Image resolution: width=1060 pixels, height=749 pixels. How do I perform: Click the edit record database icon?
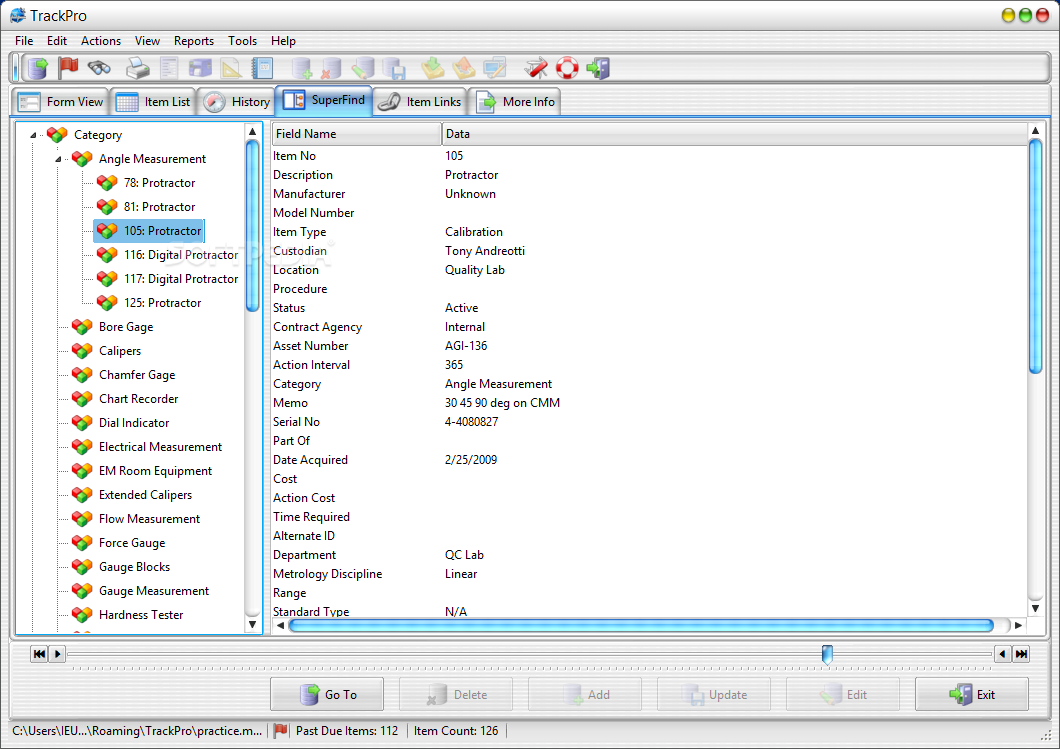(x=362, y=68)
